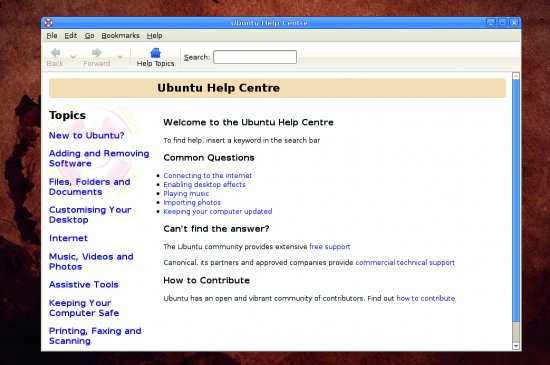Open the Edit menu
This screenshot has height=365, width=550.
pos(71,36)
